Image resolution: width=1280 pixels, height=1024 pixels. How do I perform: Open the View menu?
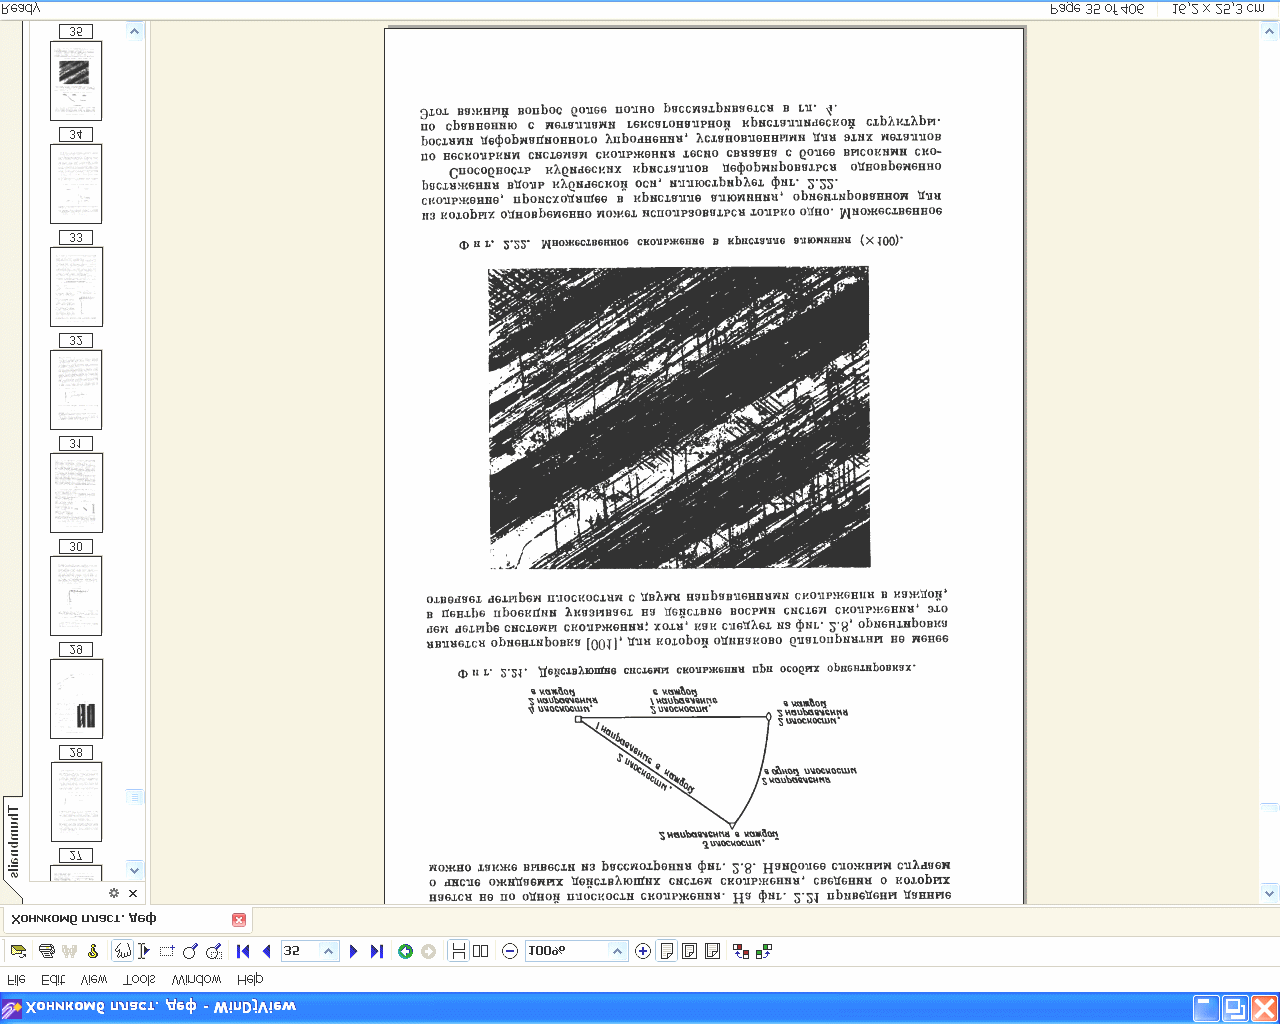(x=94, y=979)
